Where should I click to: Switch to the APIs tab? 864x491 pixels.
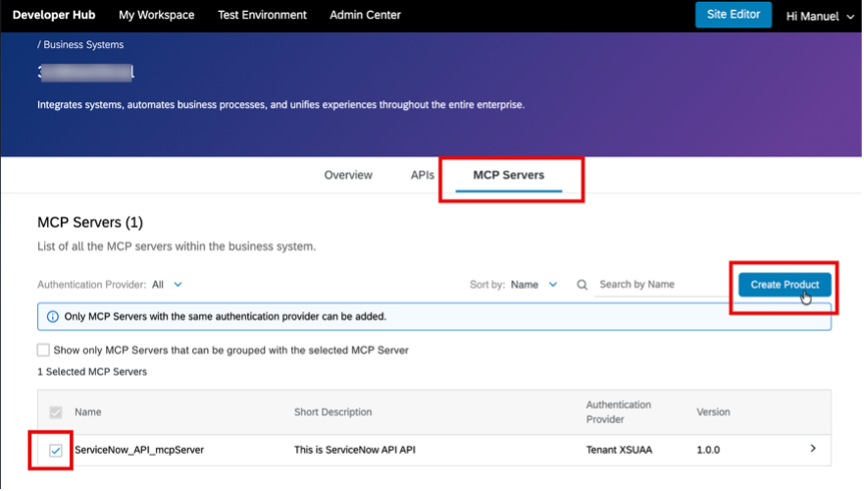tap(422, 175)
